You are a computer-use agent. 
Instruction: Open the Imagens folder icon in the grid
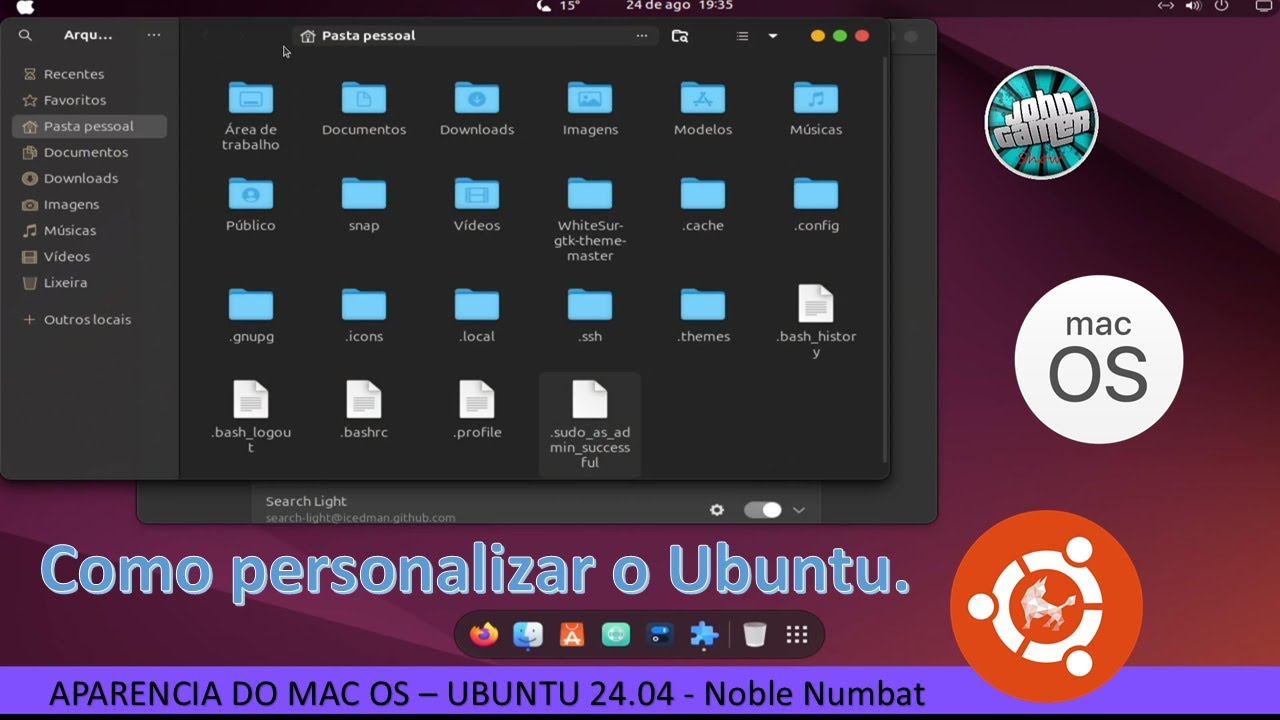[590, 108]
